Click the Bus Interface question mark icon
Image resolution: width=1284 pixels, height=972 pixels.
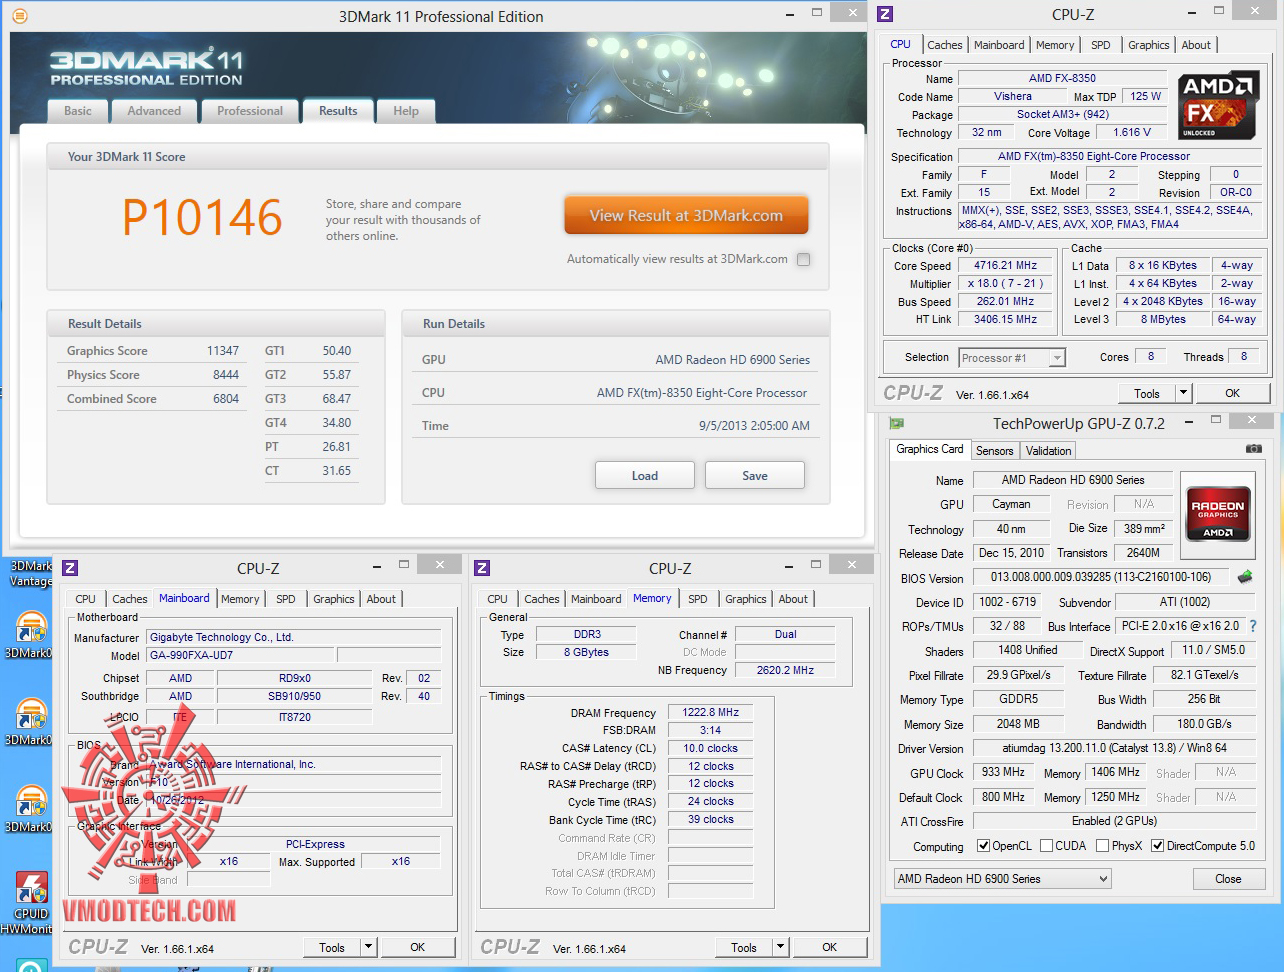pyautogui.click(x=1253, y=626)
